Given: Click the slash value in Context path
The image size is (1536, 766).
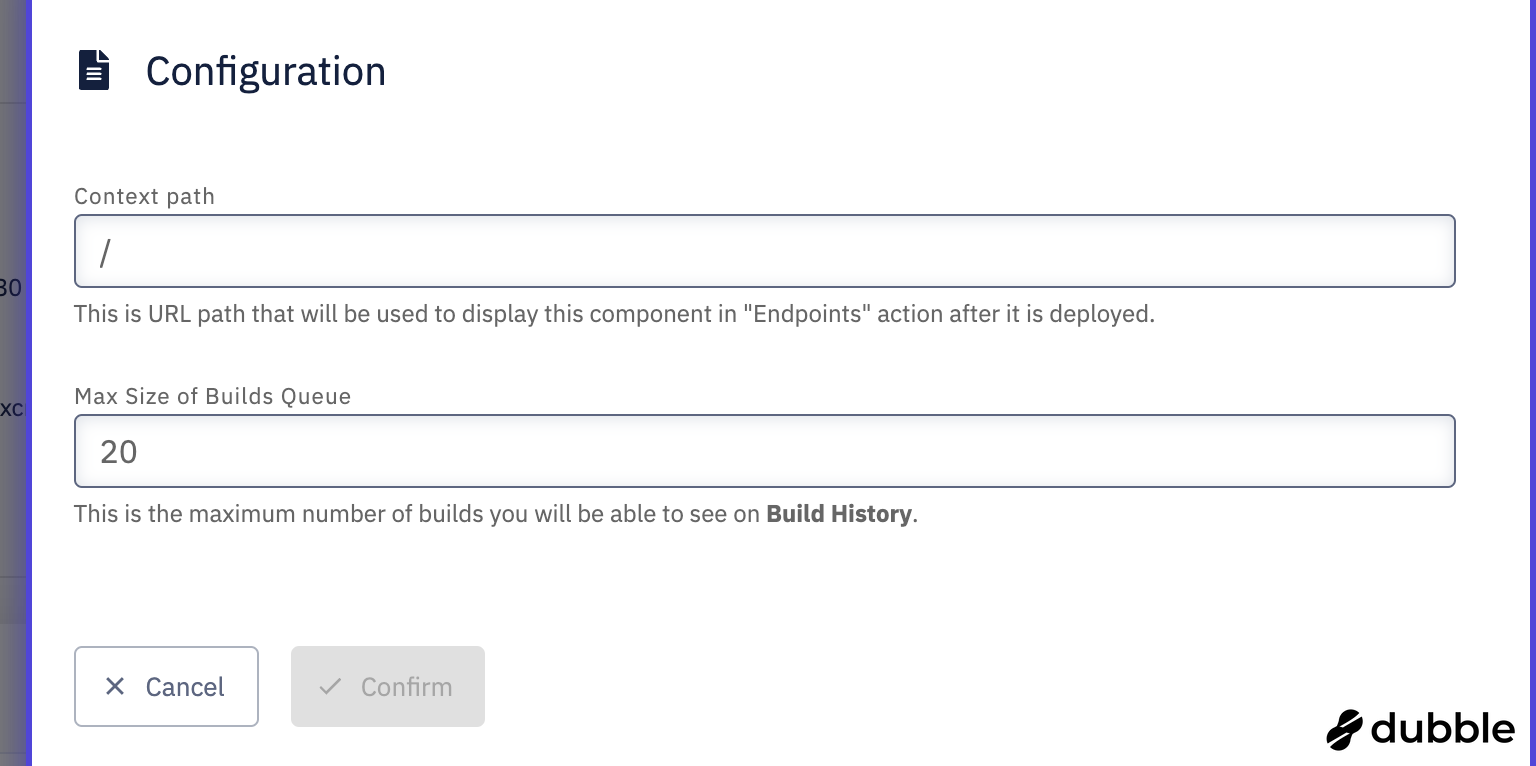Looking at the screenshot, I should [105, 252].
